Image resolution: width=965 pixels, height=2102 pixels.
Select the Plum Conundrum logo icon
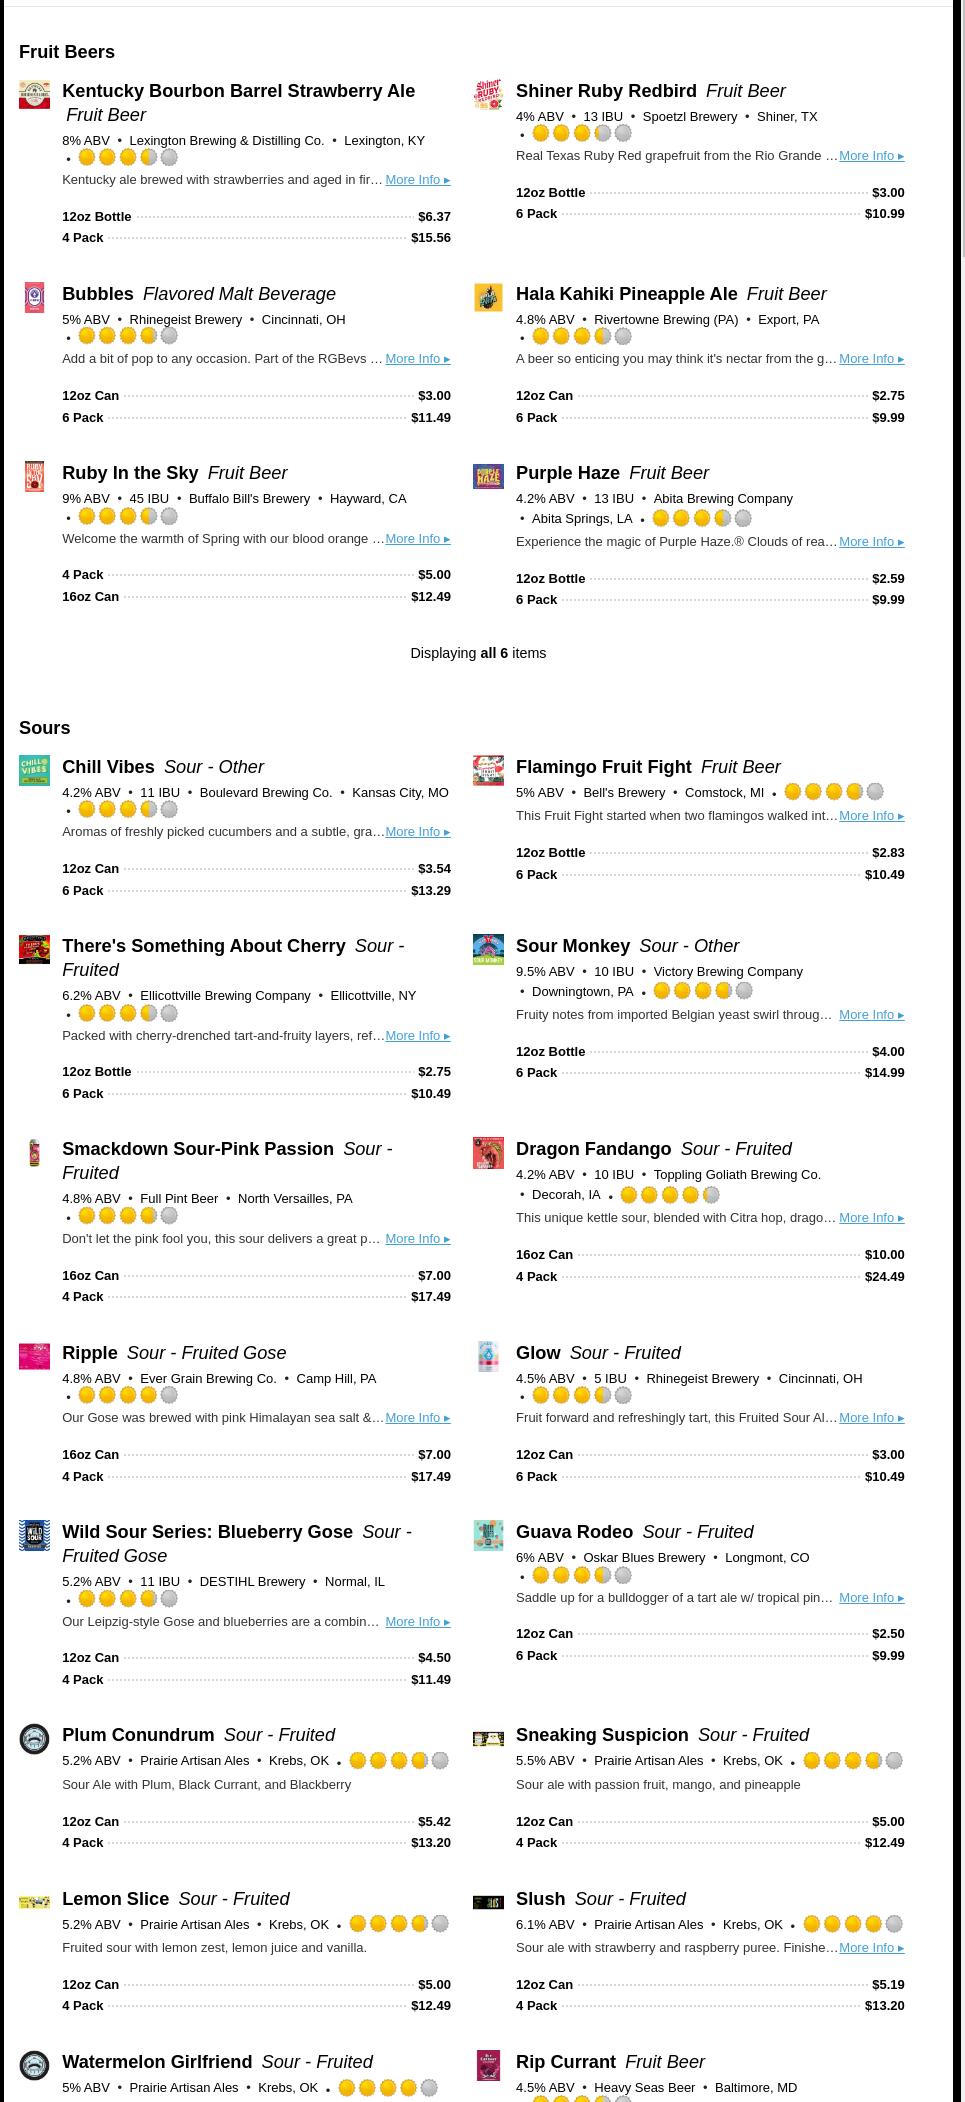[x=34, y=1739]
